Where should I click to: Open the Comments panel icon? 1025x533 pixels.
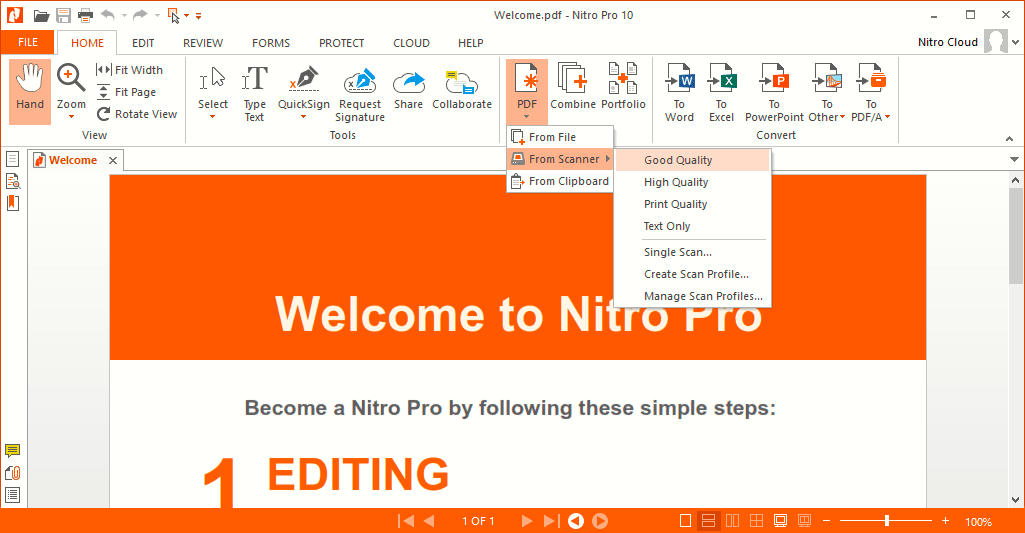[12, 451]
